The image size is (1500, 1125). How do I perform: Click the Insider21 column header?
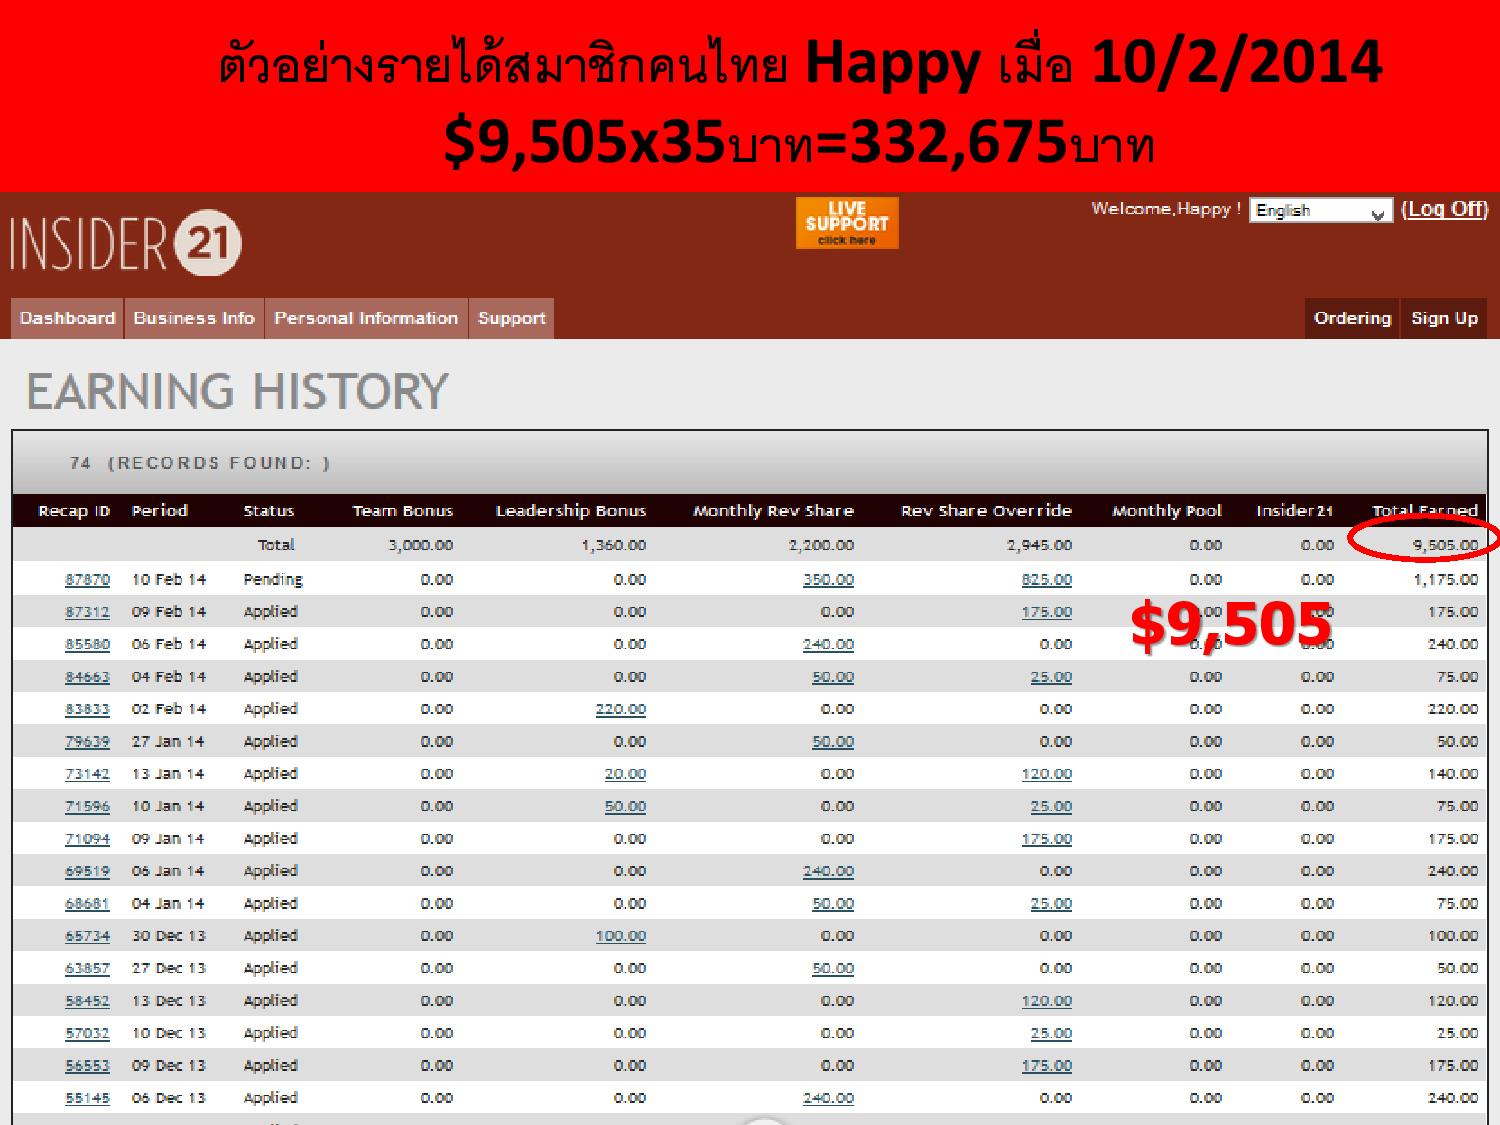click(1295, 511)
